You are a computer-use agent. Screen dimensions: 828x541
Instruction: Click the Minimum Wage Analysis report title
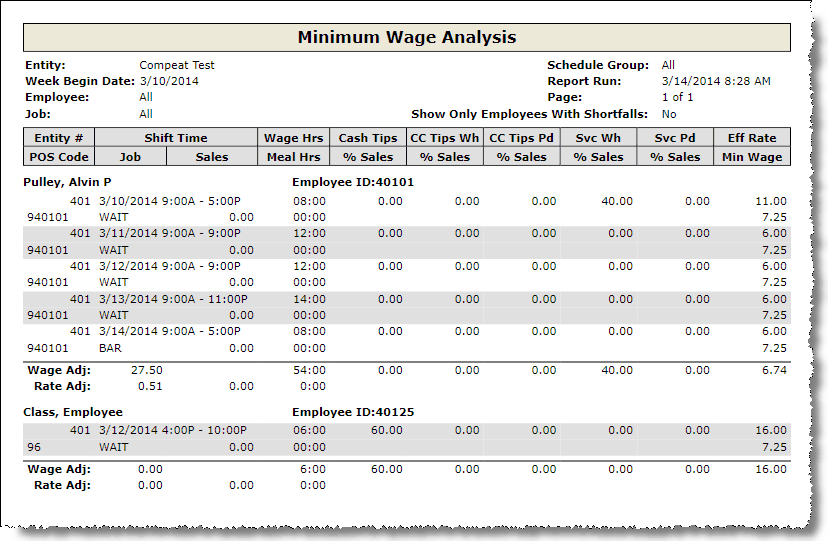click(407, 38)
